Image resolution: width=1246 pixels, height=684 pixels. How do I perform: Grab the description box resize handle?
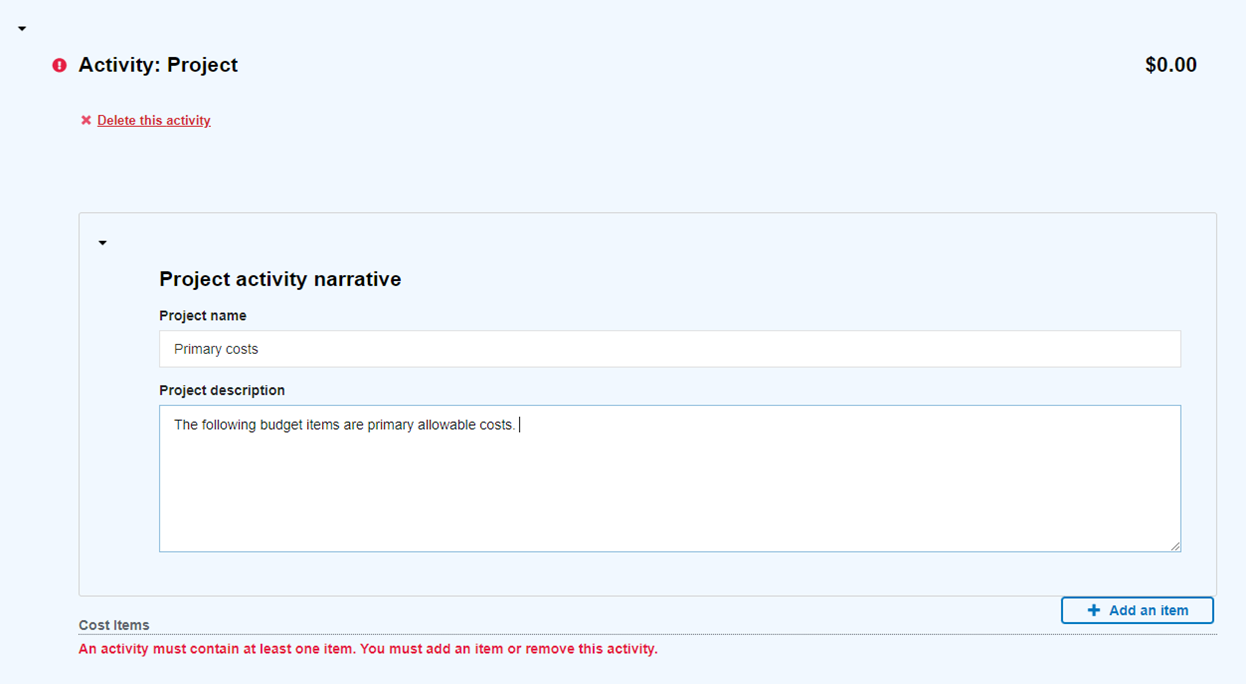point(1175,546)
